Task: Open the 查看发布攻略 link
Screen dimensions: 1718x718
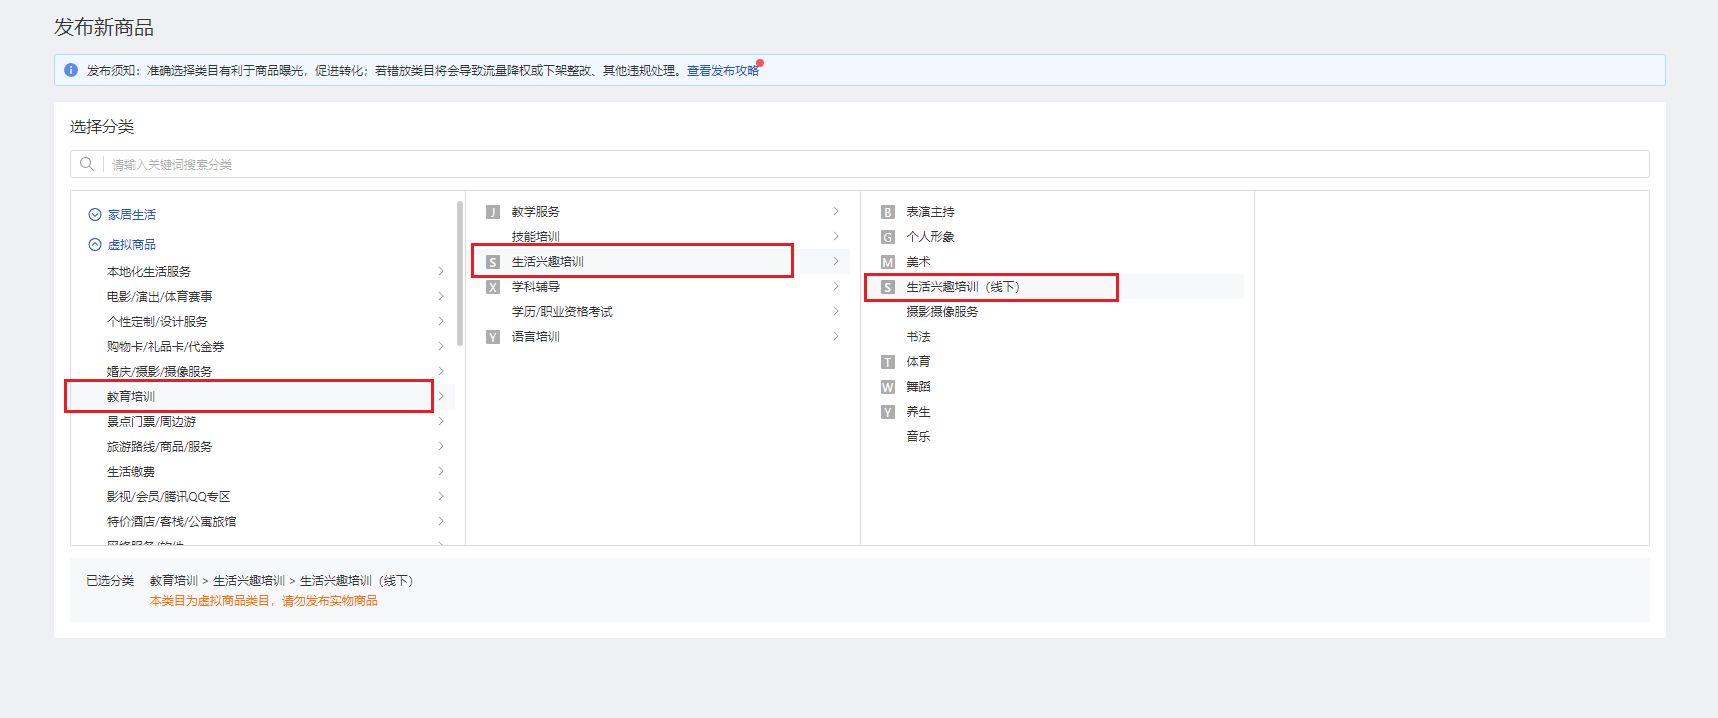Action: tap(722, 71)
